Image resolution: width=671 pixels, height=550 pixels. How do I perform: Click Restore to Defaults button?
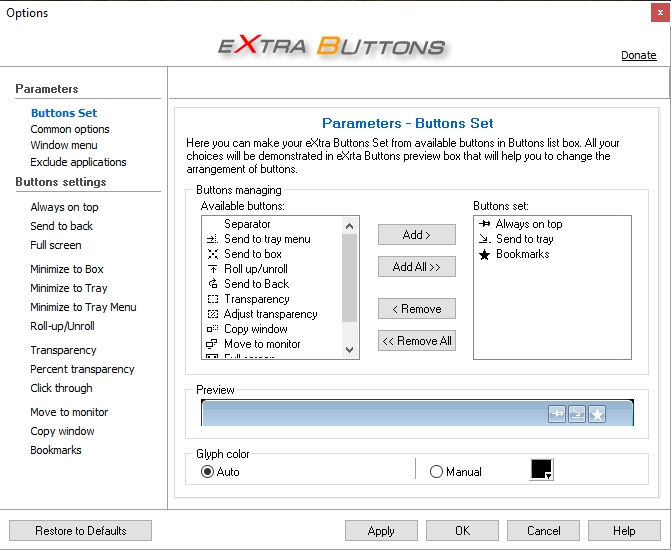coord(80,531)
